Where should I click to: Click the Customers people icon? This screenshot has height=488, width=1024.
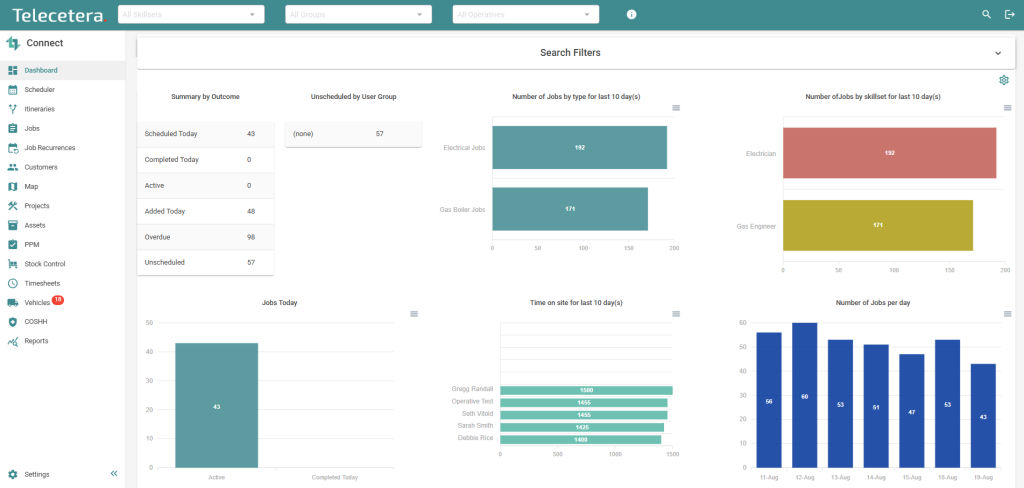click(12, 167)
